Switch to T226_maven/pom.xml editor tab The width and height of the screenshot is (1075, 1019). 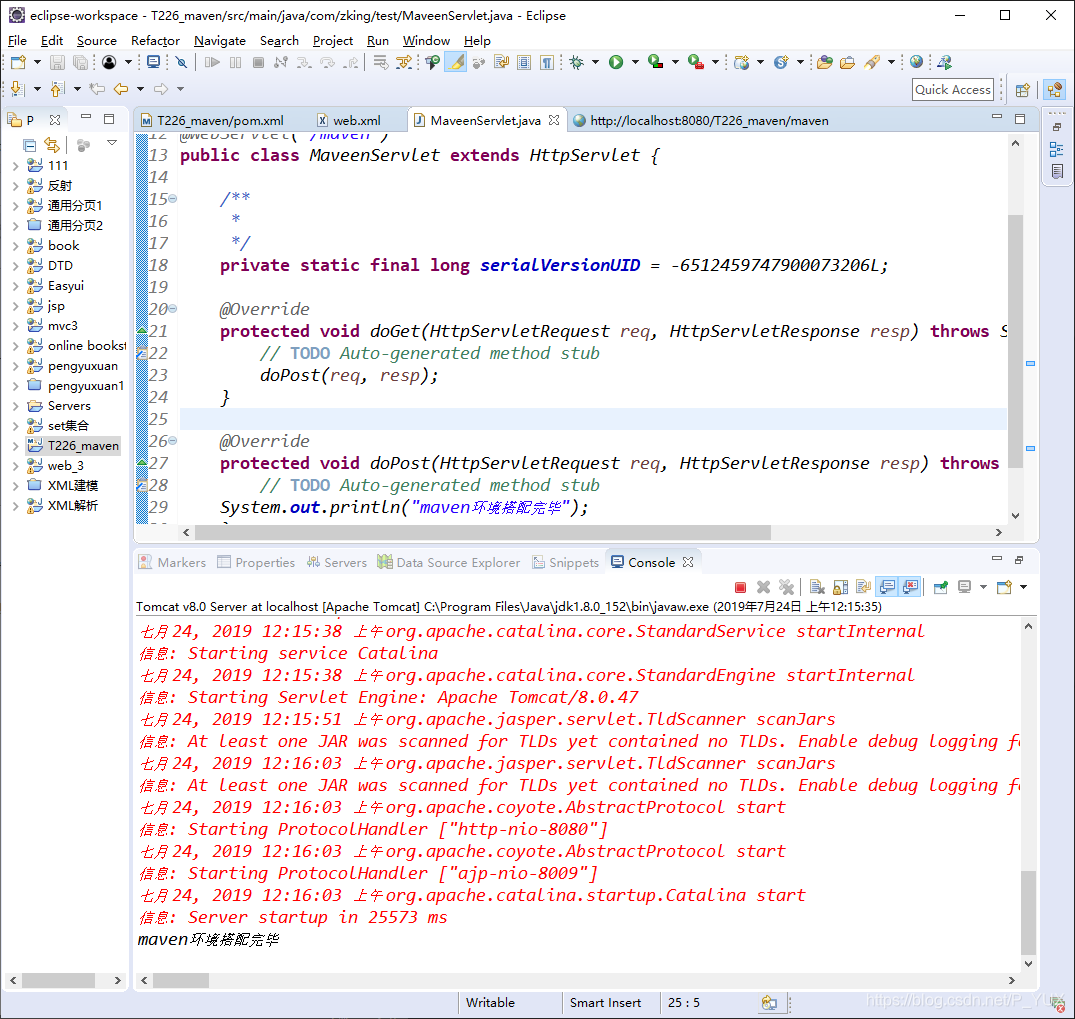click(x=213, y=121)
